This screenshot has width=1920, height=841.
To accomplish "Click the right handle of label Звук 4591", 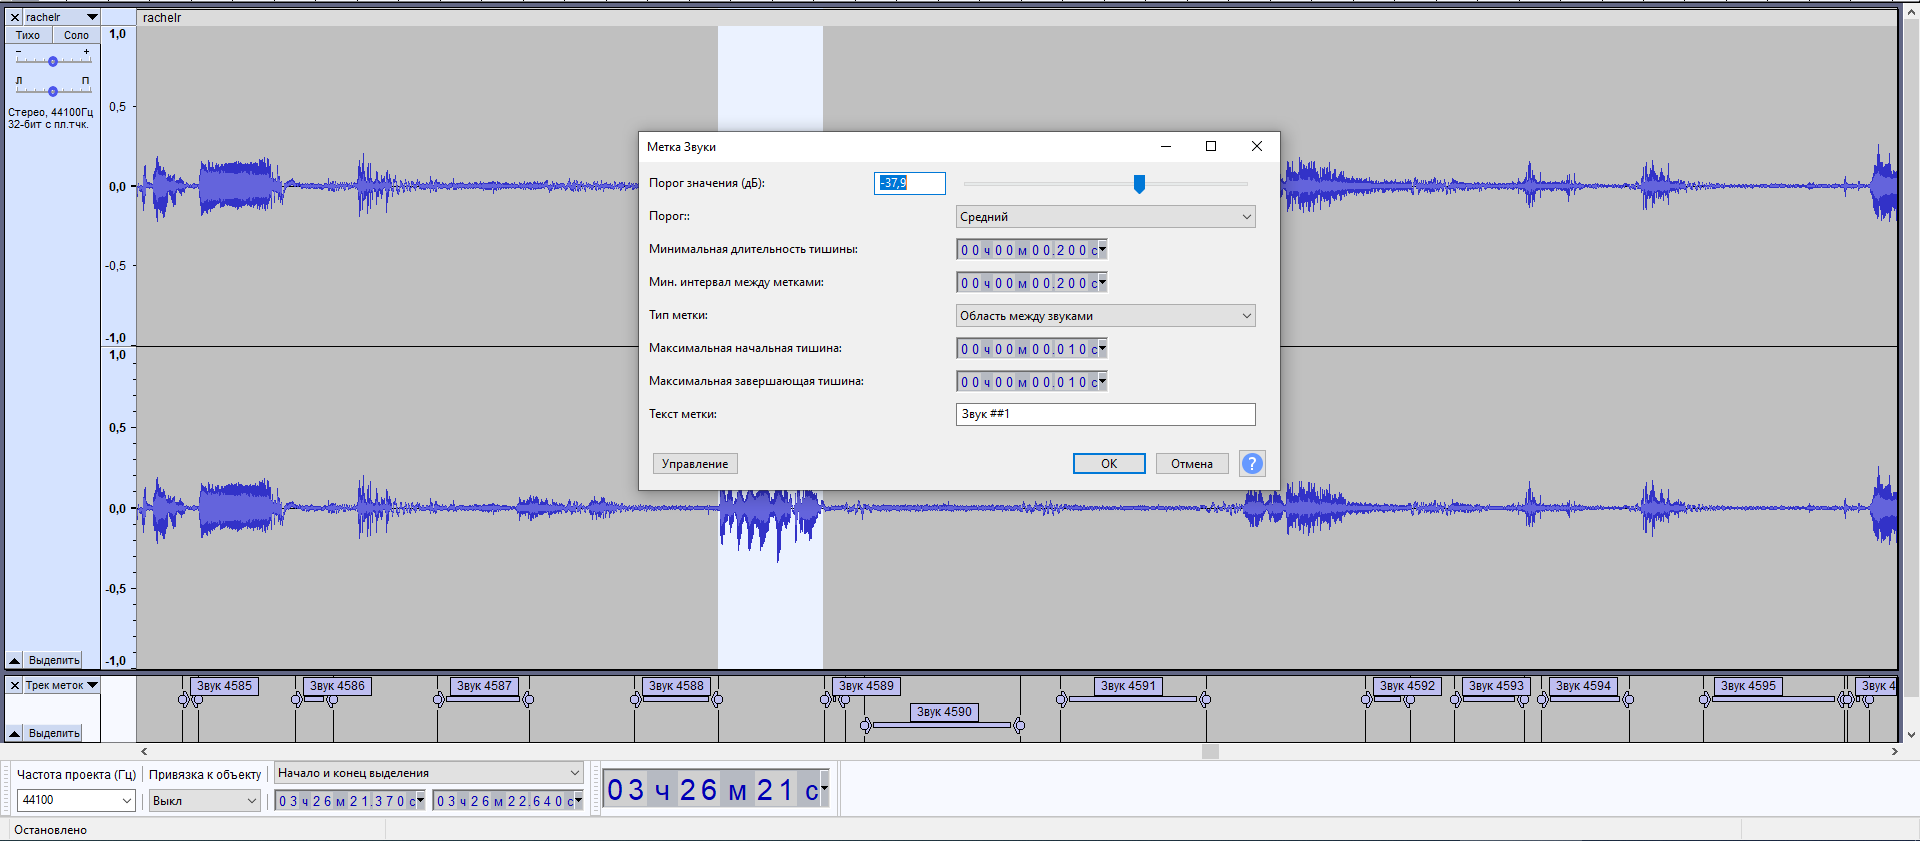I will point(1205,699).
